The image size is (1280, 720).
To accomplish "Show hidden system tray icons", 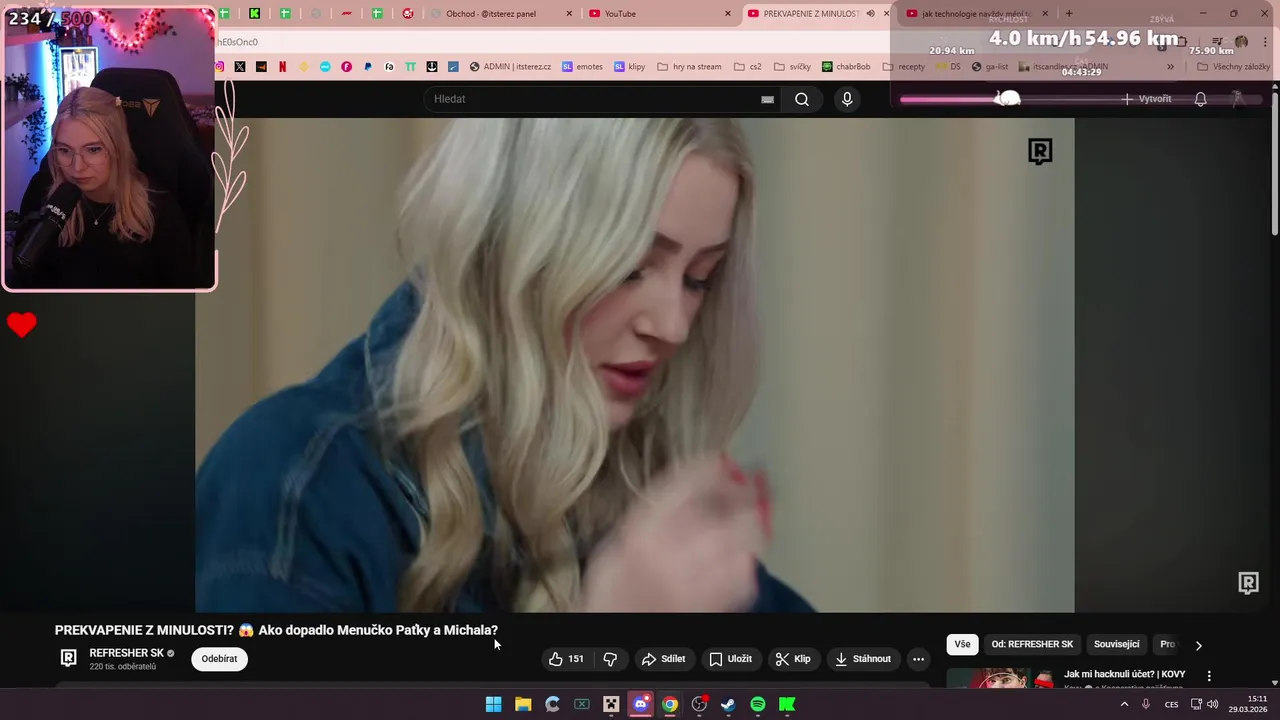I will (x=1124, y=704).
